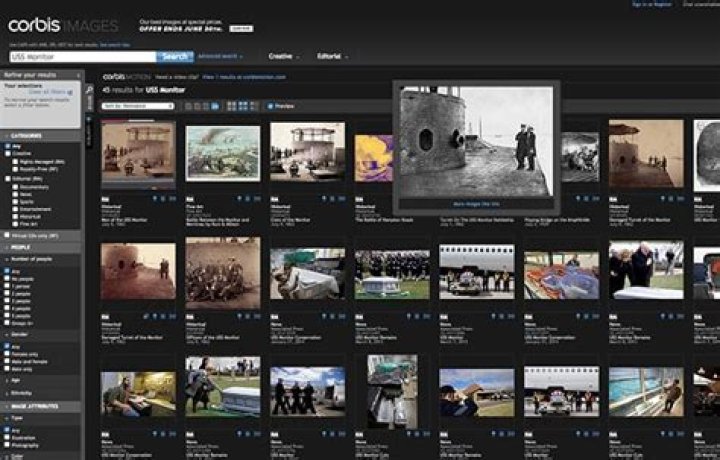Click the white button on June offer banner
Screen dimensions: 720x460
coord(241,28)
